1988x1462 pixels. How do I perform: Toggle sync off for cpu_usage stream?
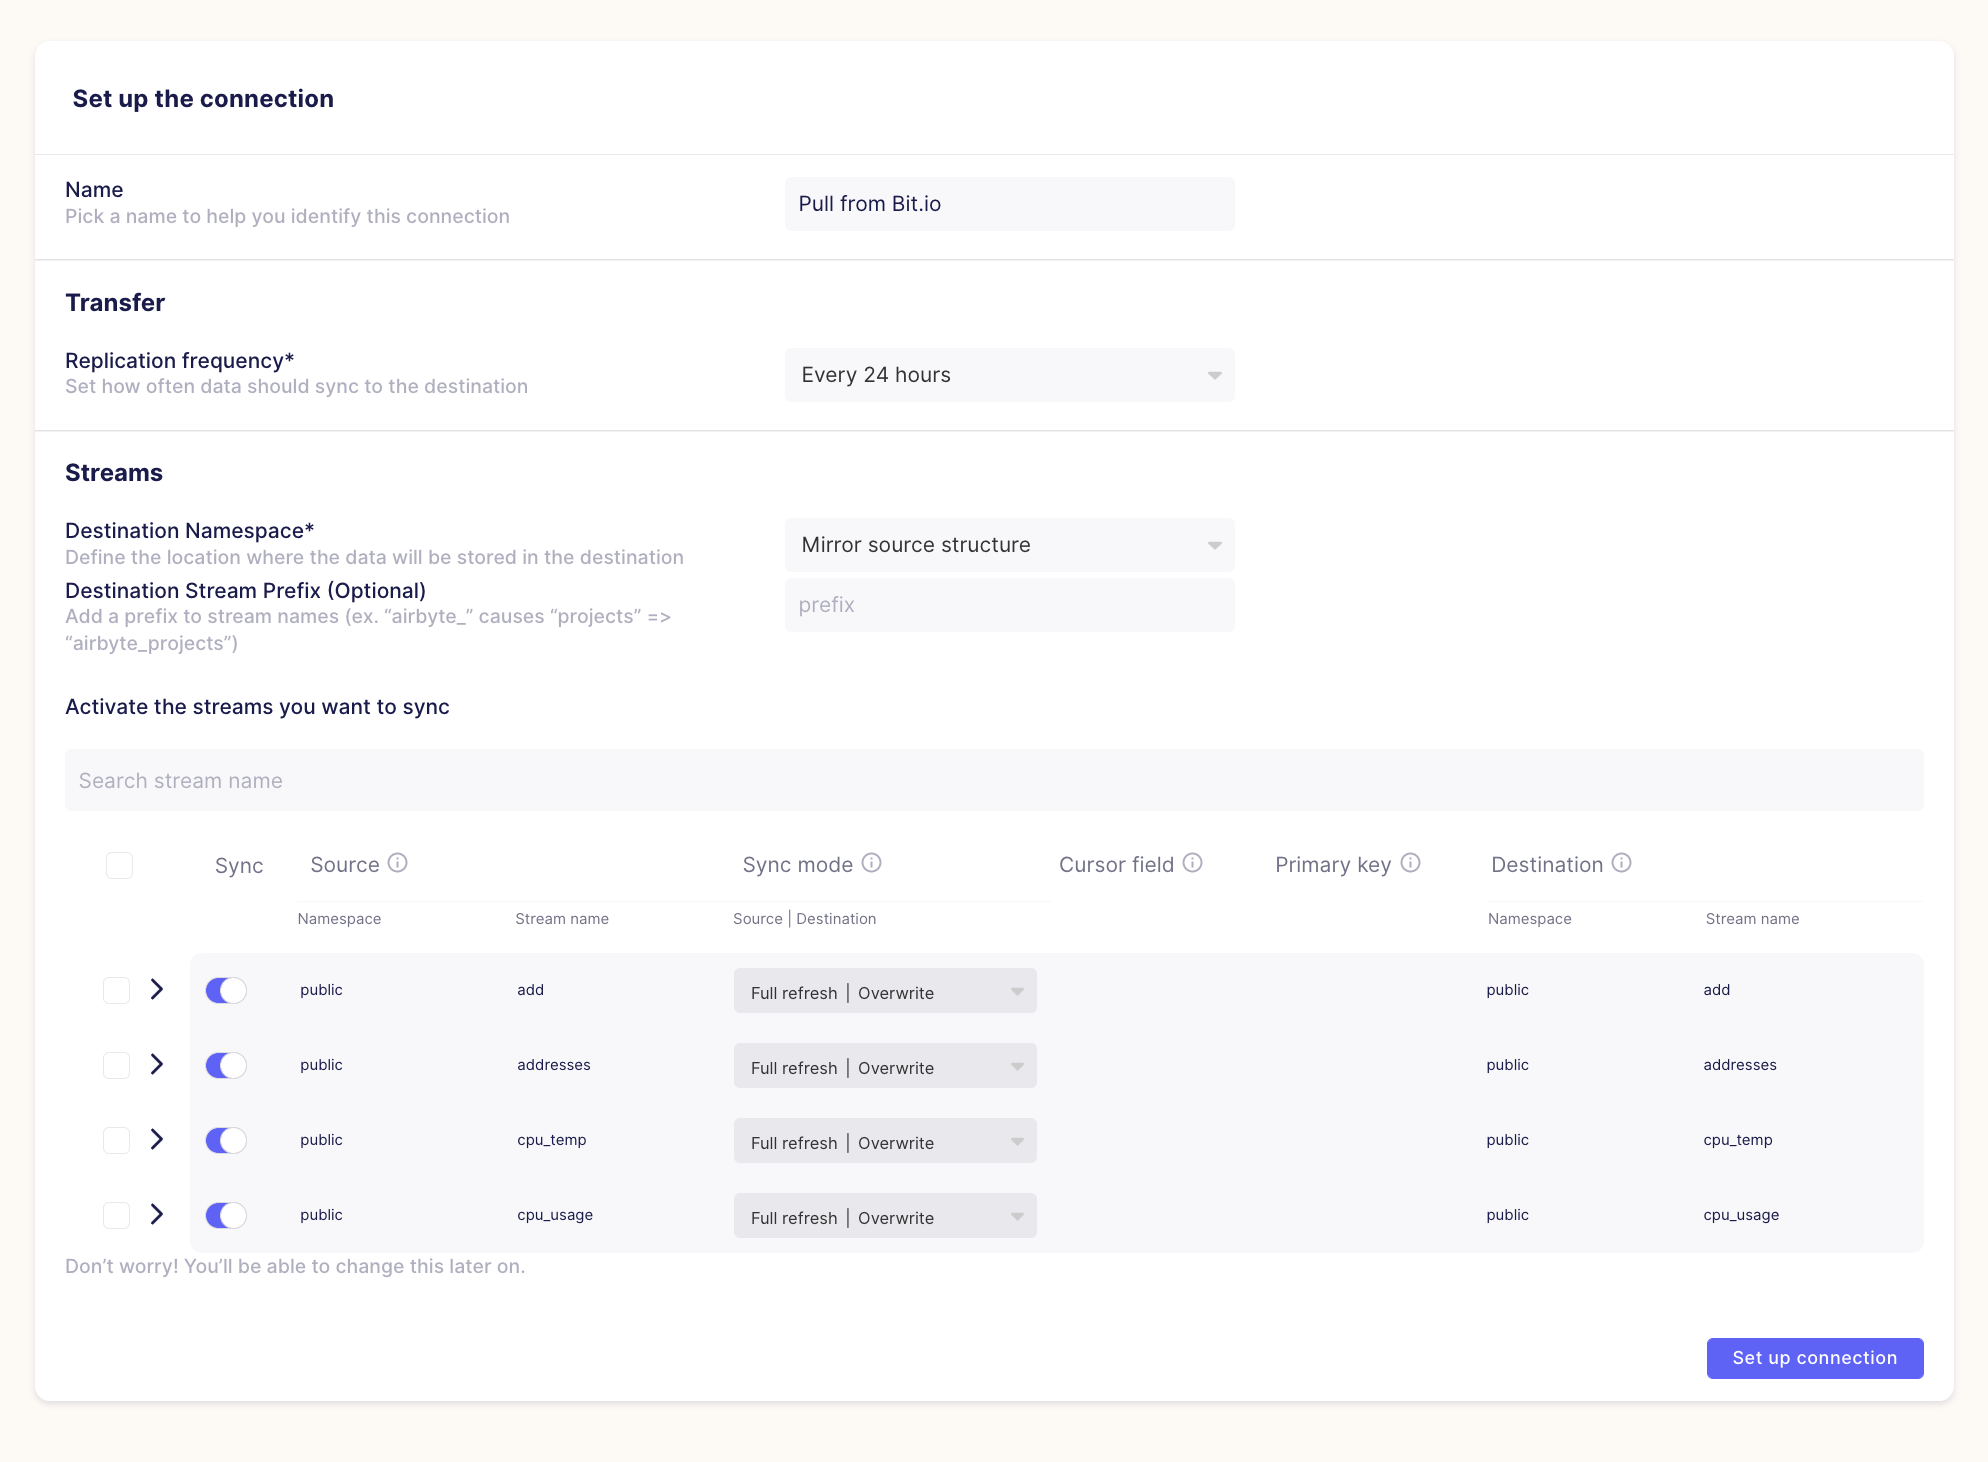click(226, 1215)
